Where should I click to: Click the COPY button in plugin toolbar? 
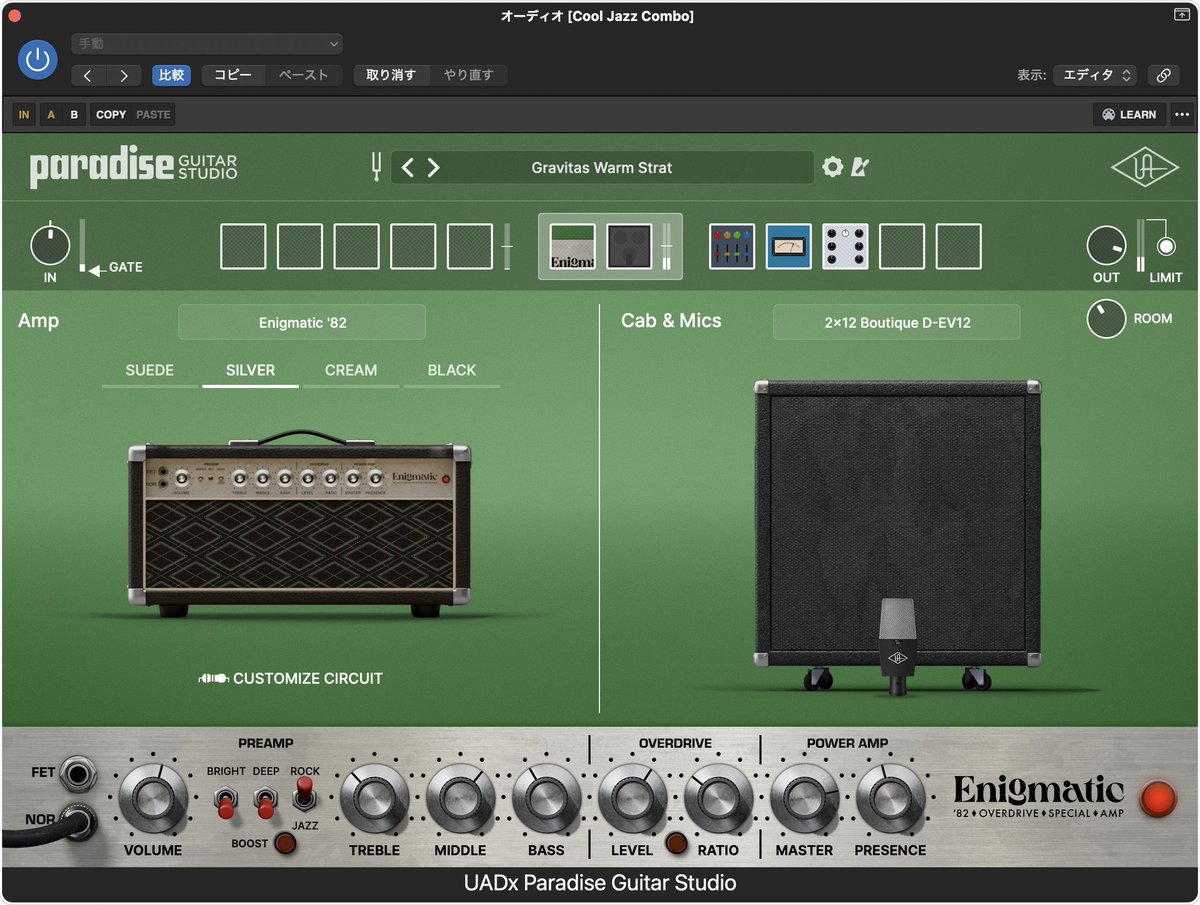tap(111, 115)
